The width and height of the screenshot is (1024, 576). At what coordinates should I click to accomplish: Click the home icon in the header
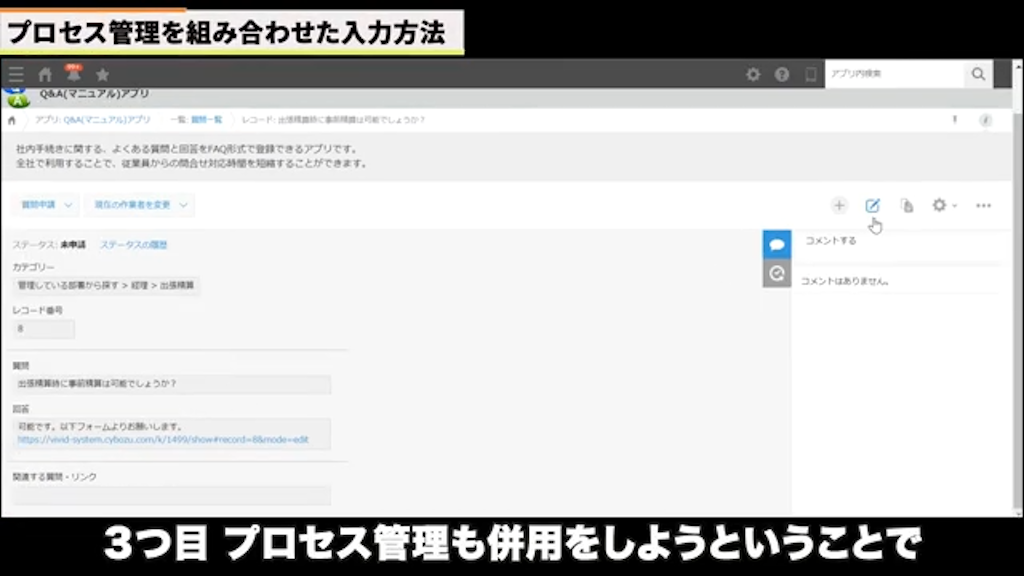(x=43, y=73)
